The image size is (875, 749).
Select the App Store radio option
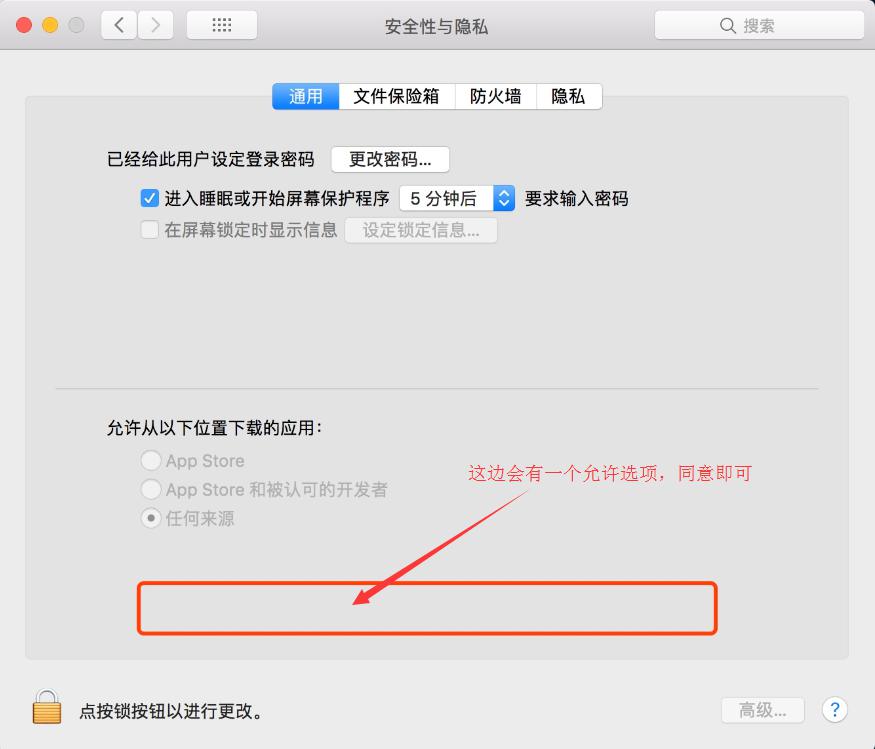click(x=151, y=461)
